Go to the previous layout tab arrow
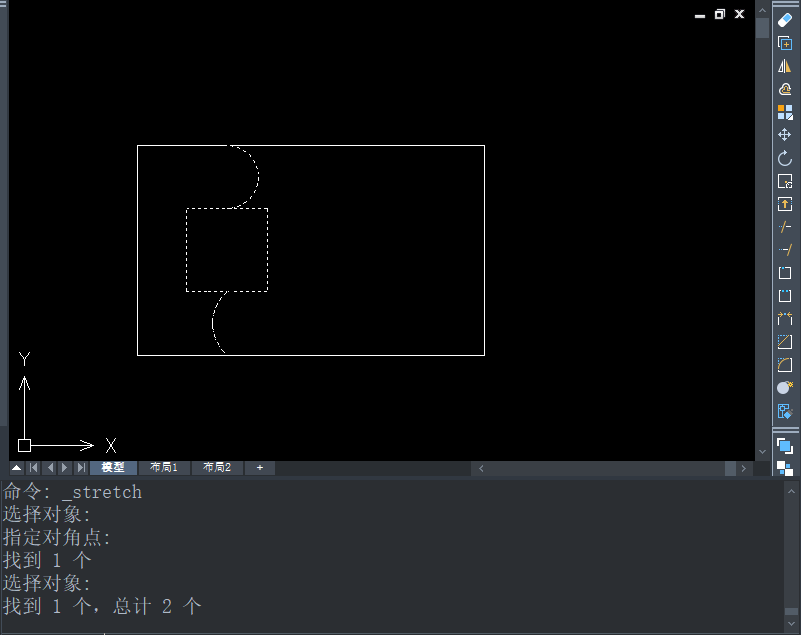The width and height of the screenshot is (801, 635). tap(50, 467)
